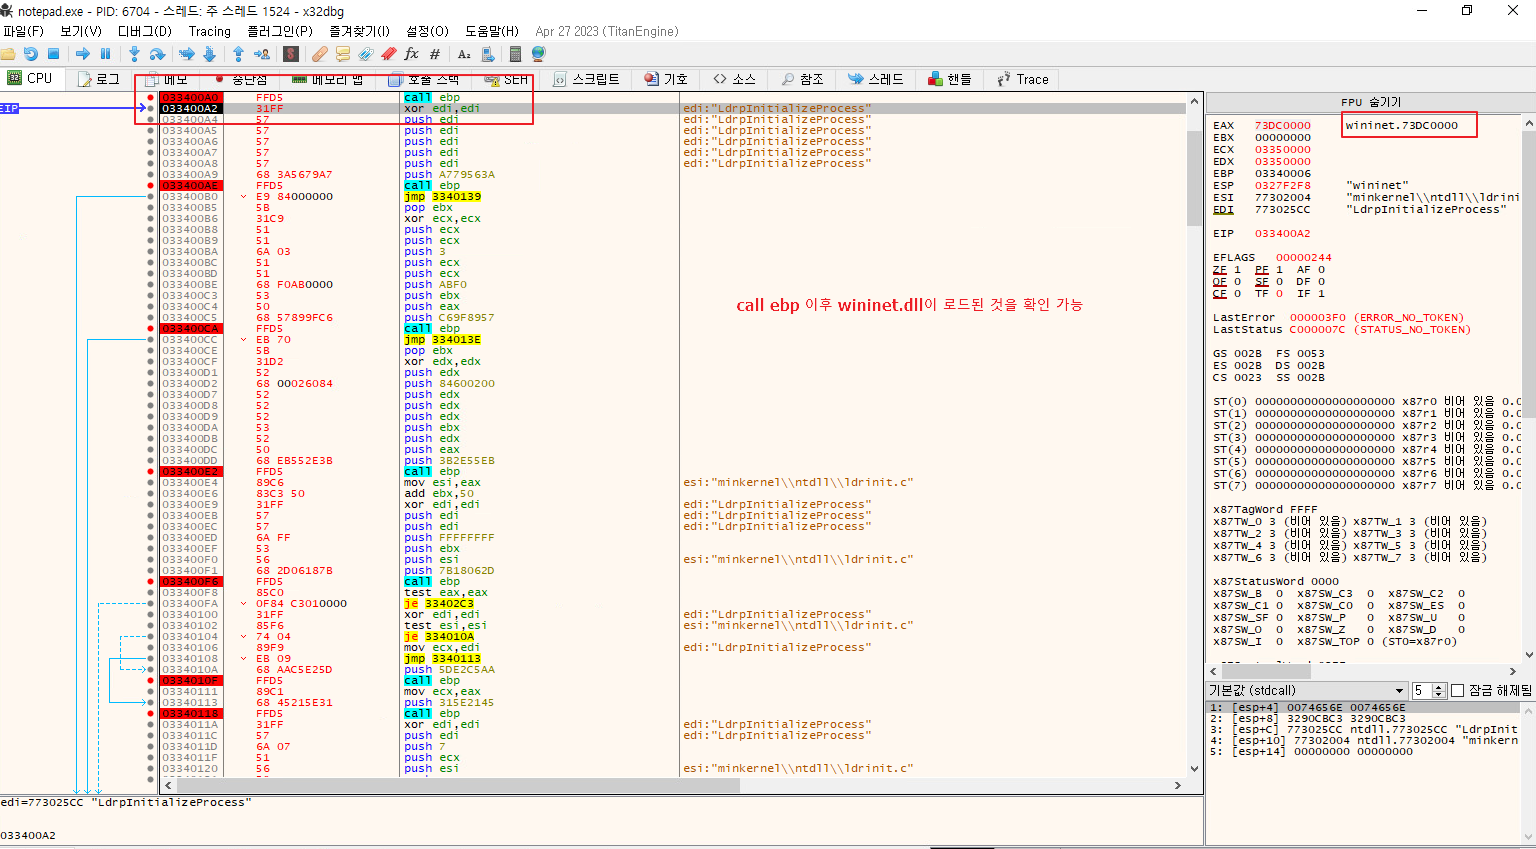Viewport: 1536px width, 849px height.
Task: Toggle breakpoint dot at address 033400A0
Action: (151, 98)
